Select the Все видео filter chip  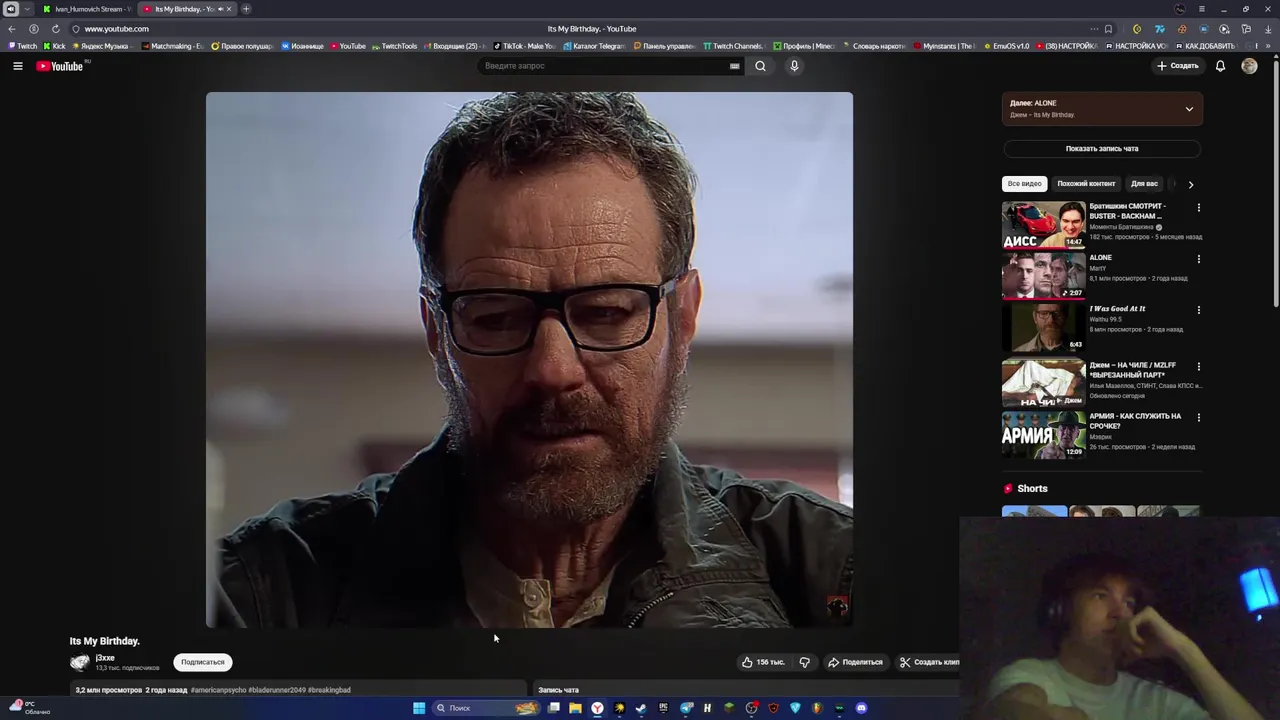(x=1024, y=184)
